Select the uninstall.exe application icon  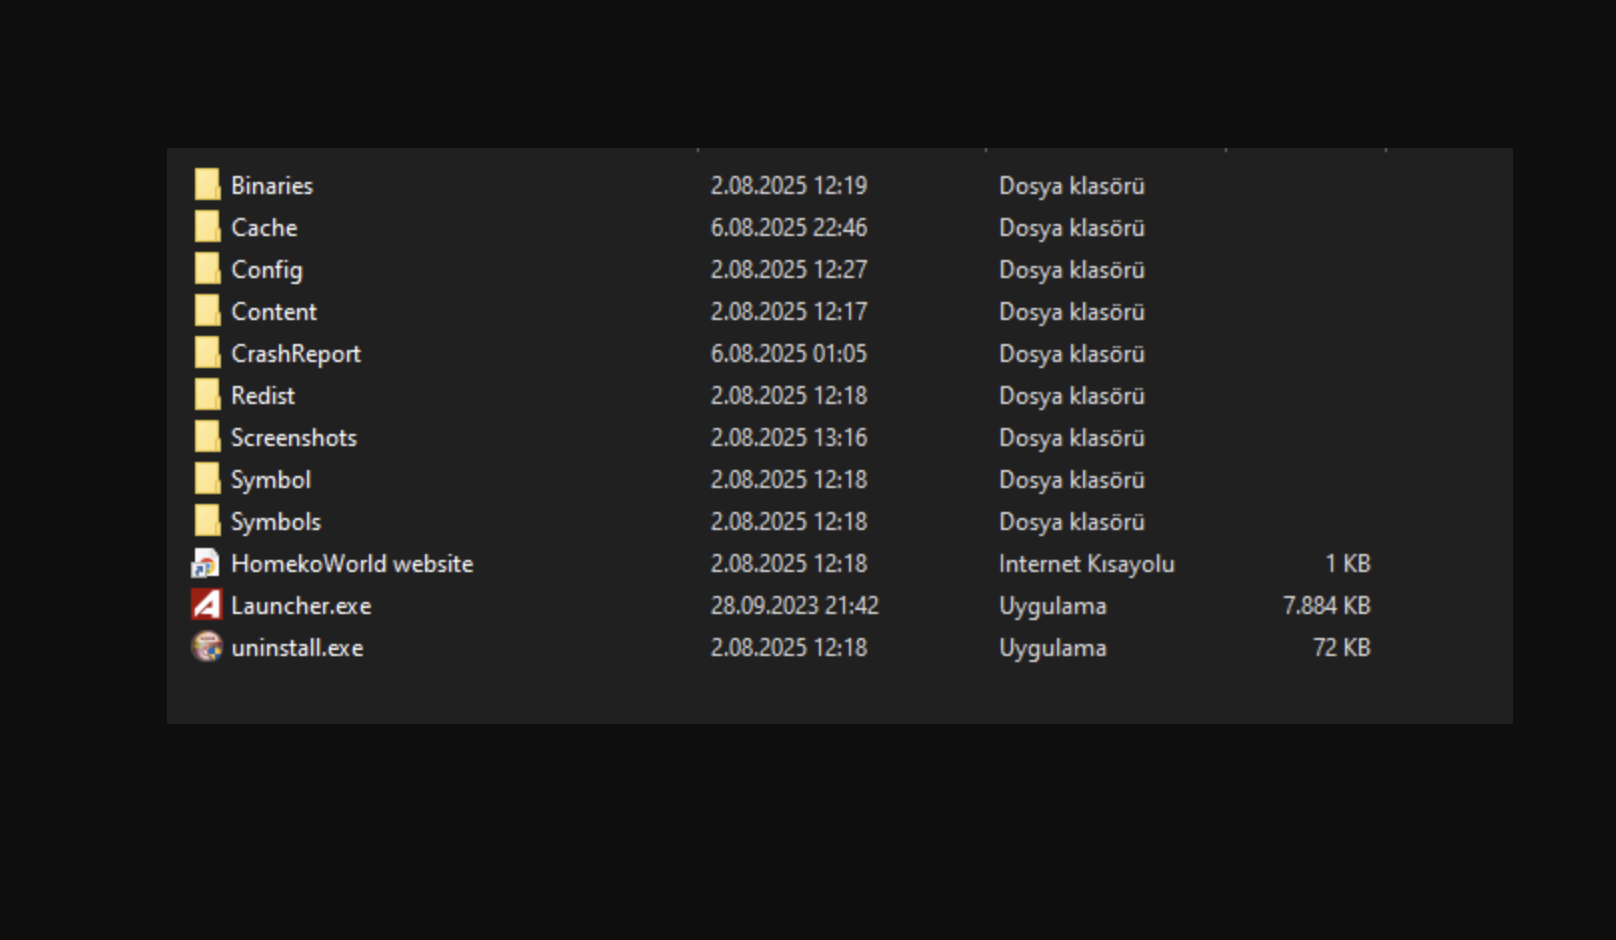point(207,647)
